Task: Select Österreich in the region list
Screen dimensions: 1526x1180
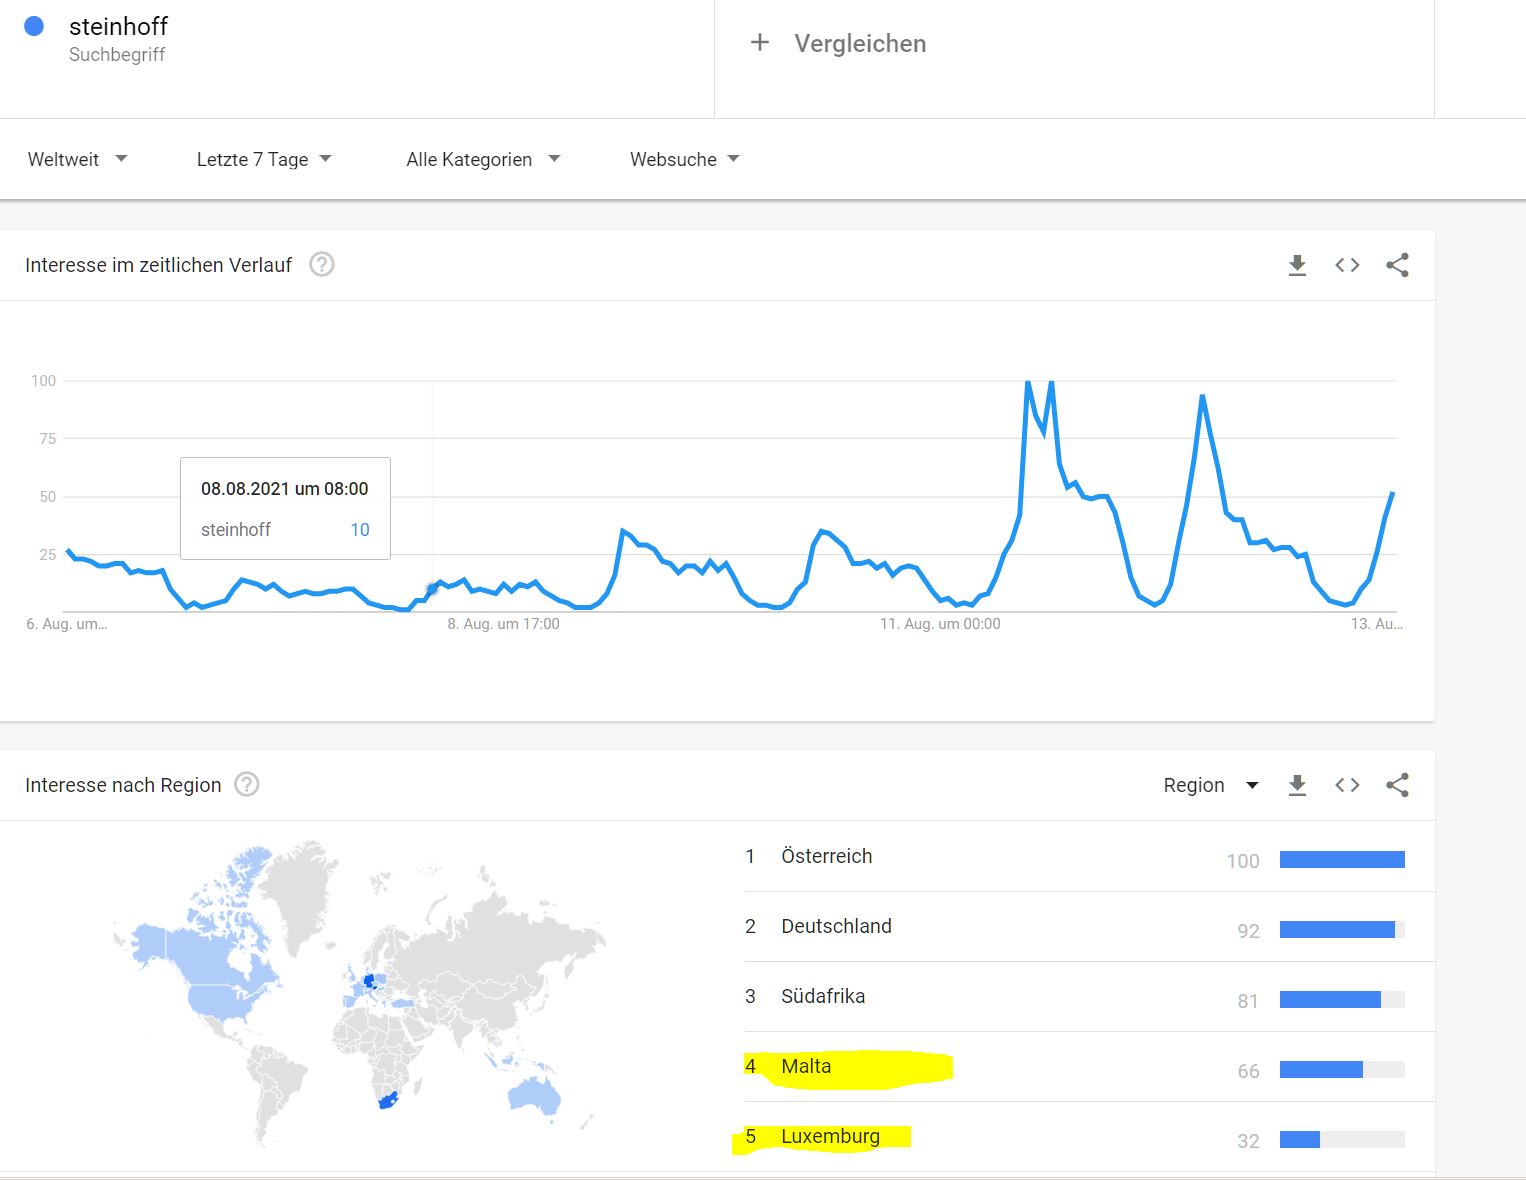Action: pyautogui.click(x=826, y=856)
